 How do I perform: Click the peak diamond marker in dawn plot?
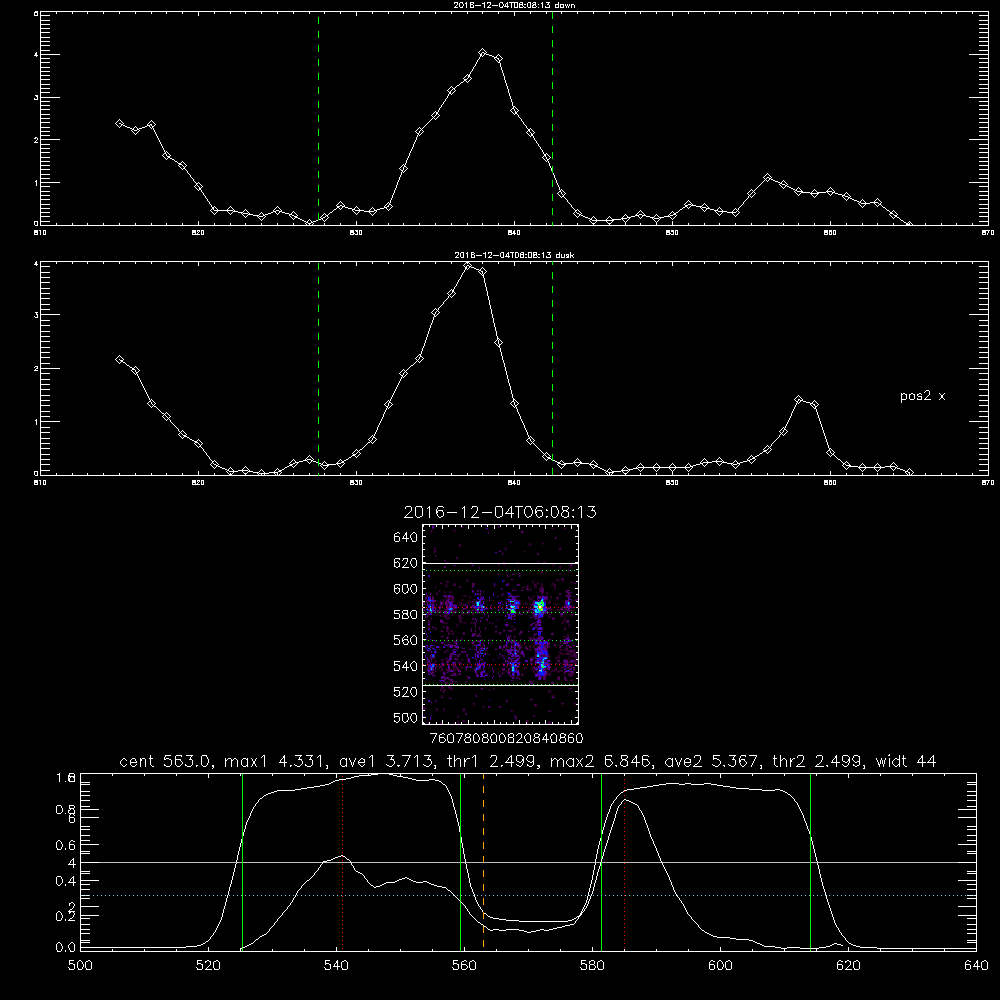pyautogui.click(x=483, y=53)
